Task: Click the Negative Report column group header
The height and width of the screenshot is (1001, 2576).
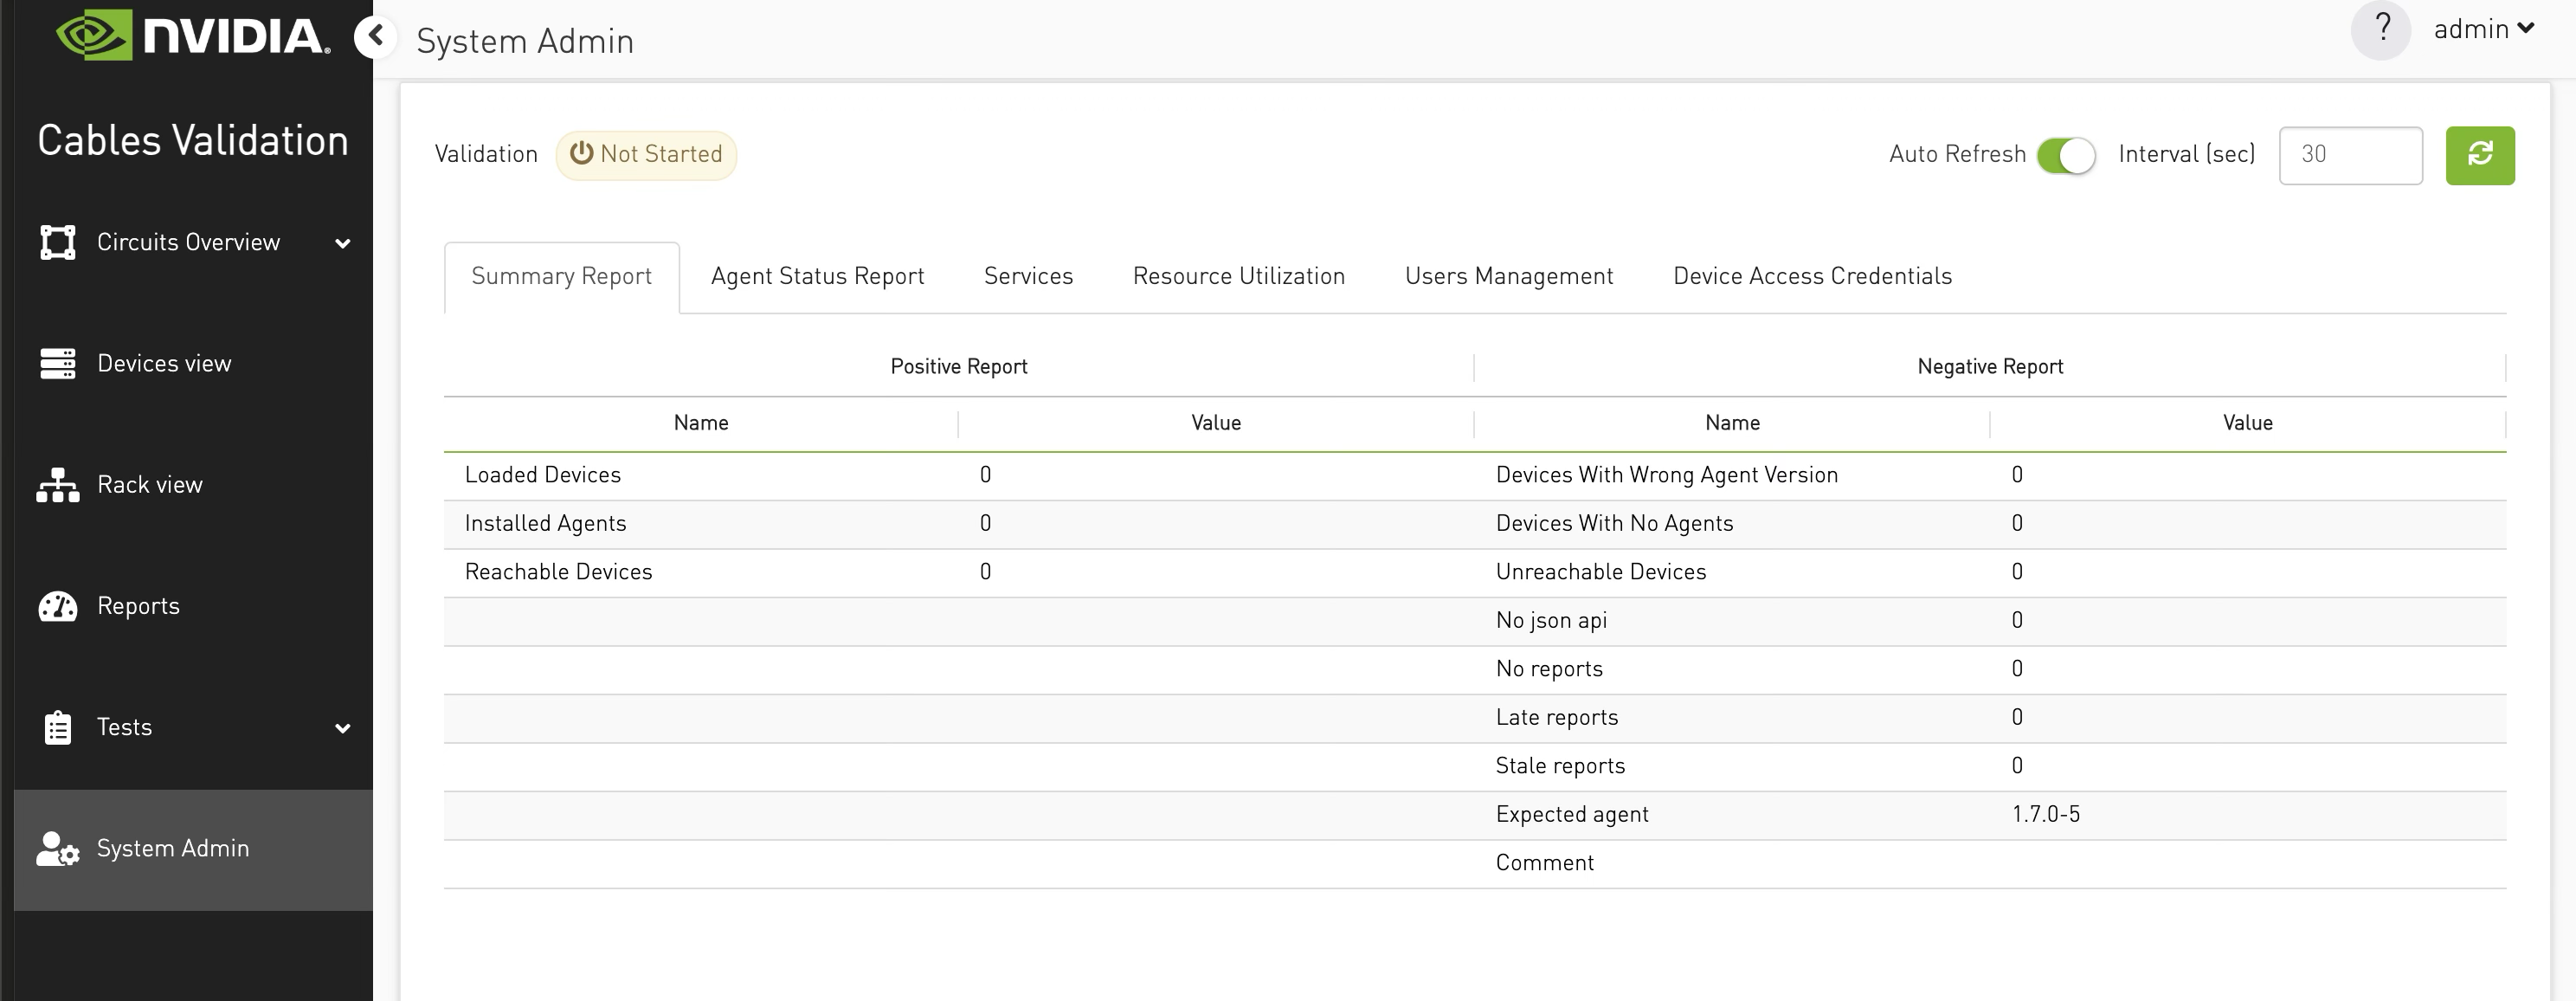Action: coord(1990,367)
